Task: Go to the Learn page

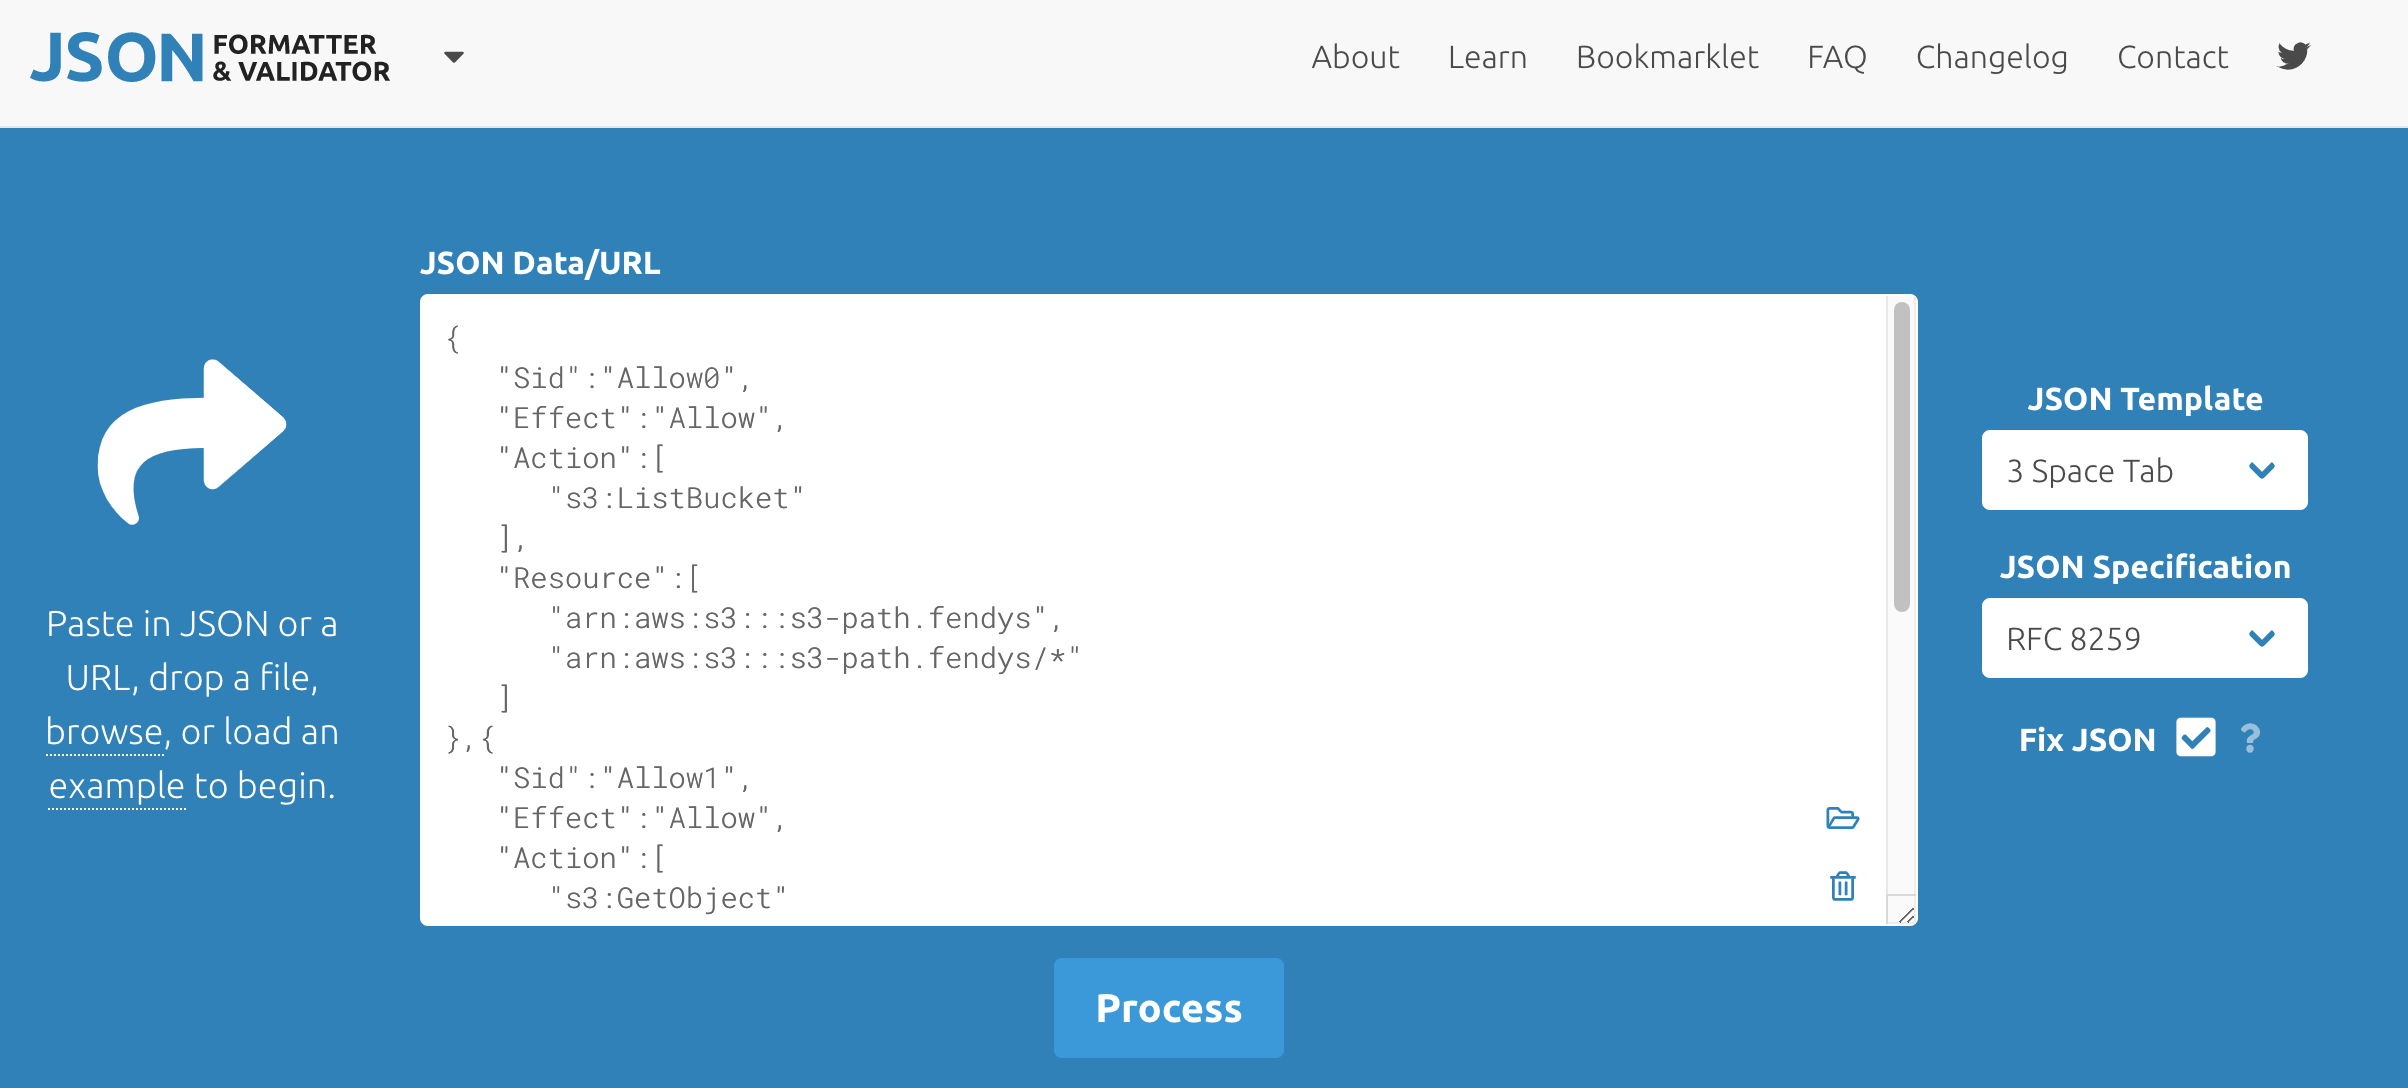Action: point(1487,57)
